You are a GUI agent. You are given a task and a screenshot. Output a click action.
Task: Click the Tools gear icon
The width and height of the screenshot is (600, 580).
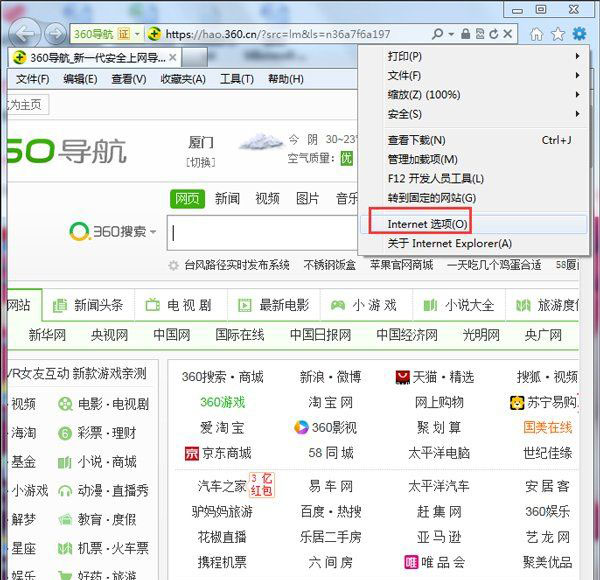tap(579, 34)
